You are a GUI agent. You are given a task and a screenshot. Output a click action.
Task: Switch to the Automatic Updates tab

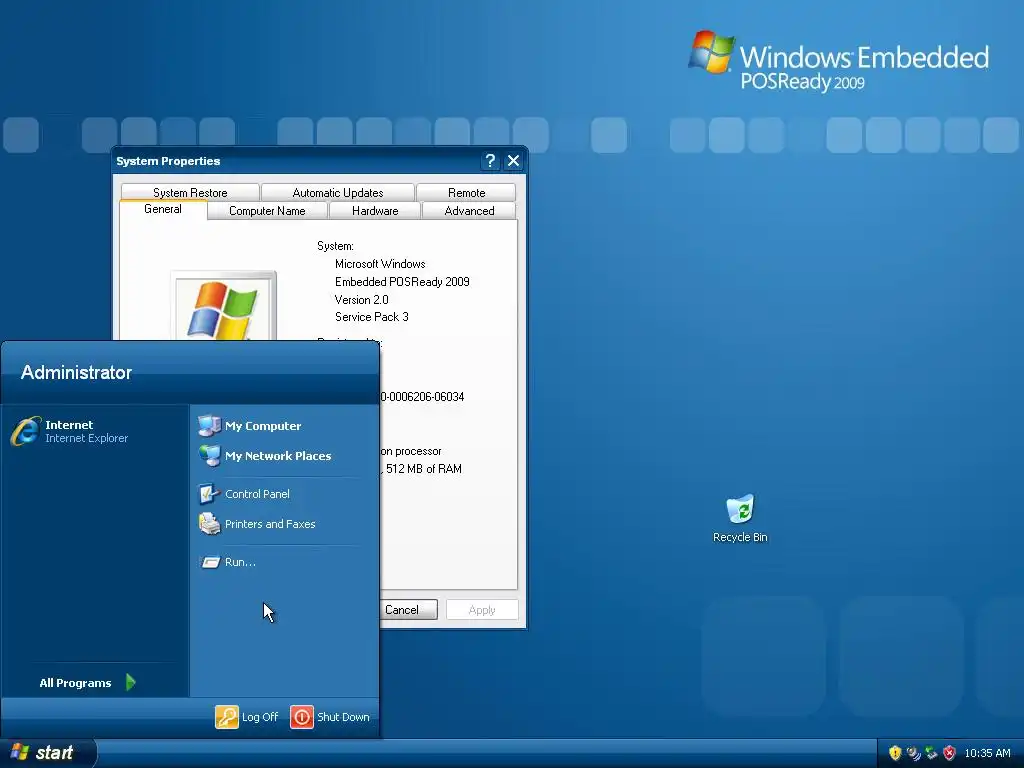tap(338, 193)
